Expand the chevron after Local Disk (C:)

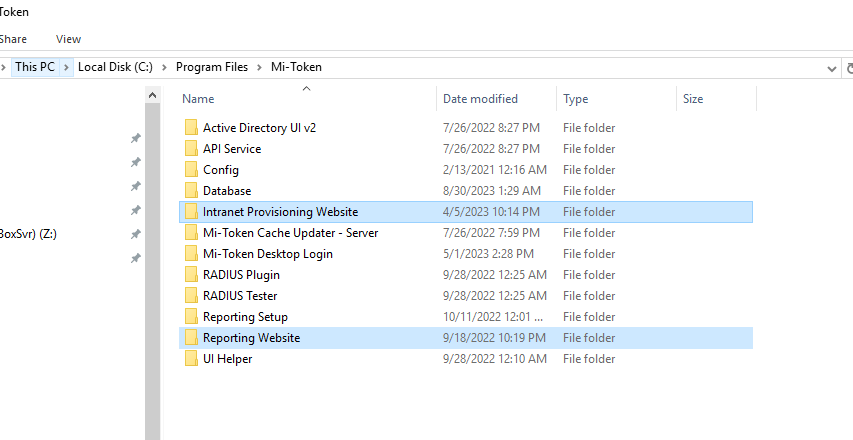pos(164,67)
